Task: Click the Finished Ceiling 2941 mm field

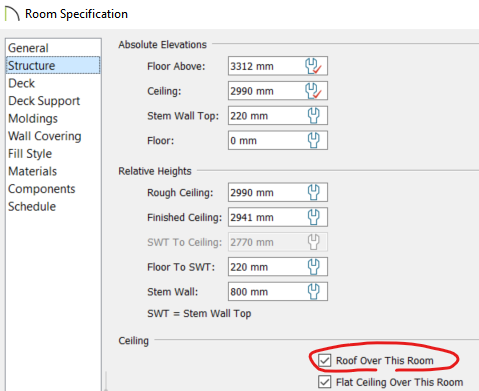Action: coord(278,217)
